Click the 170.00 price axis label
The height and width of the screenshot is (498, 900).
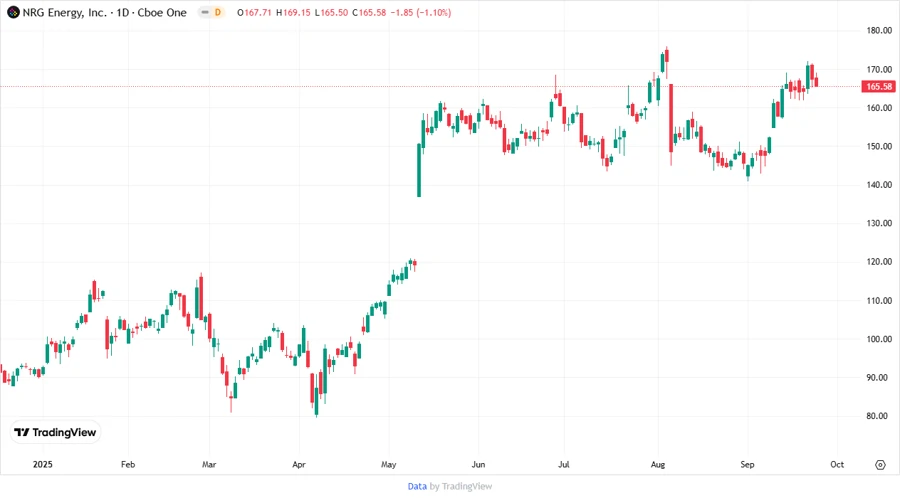pyautogui.click(x=879, y=69)
